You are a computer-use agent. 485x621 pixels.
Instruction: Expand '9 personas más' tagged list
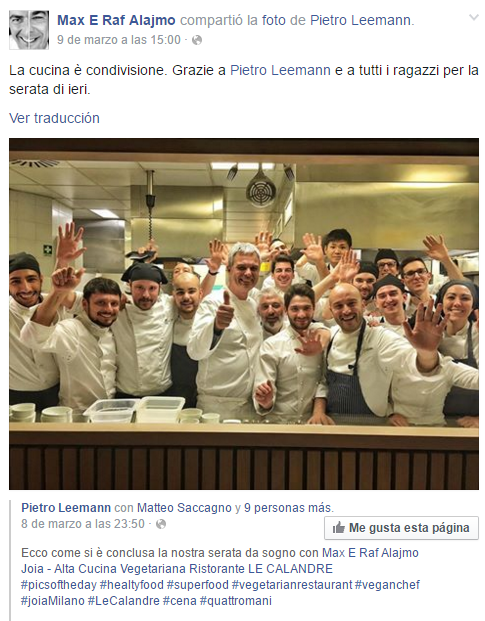pyautogui.click(x=289, y=508)
